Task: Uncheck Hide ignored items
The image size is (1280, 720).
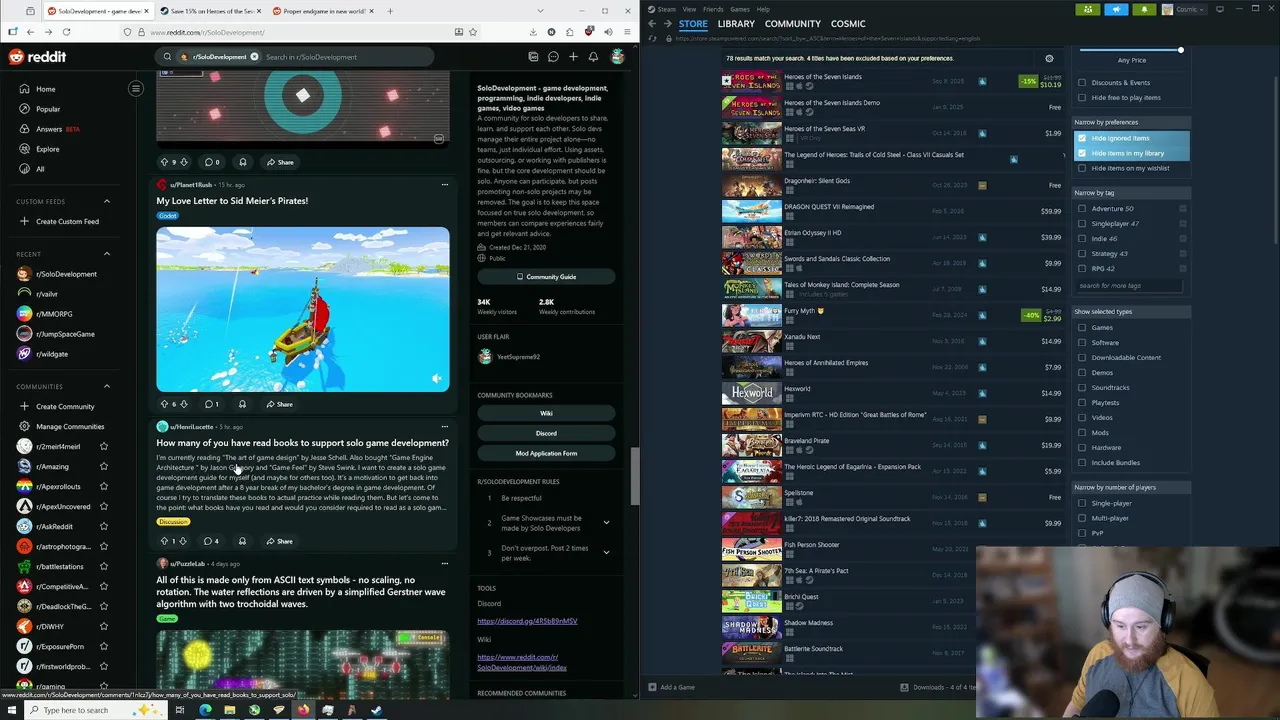Action: click(1082, 138)
